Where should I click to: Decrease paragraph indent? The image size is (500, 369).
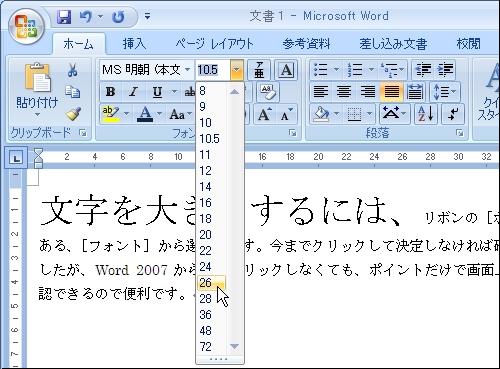423,70
